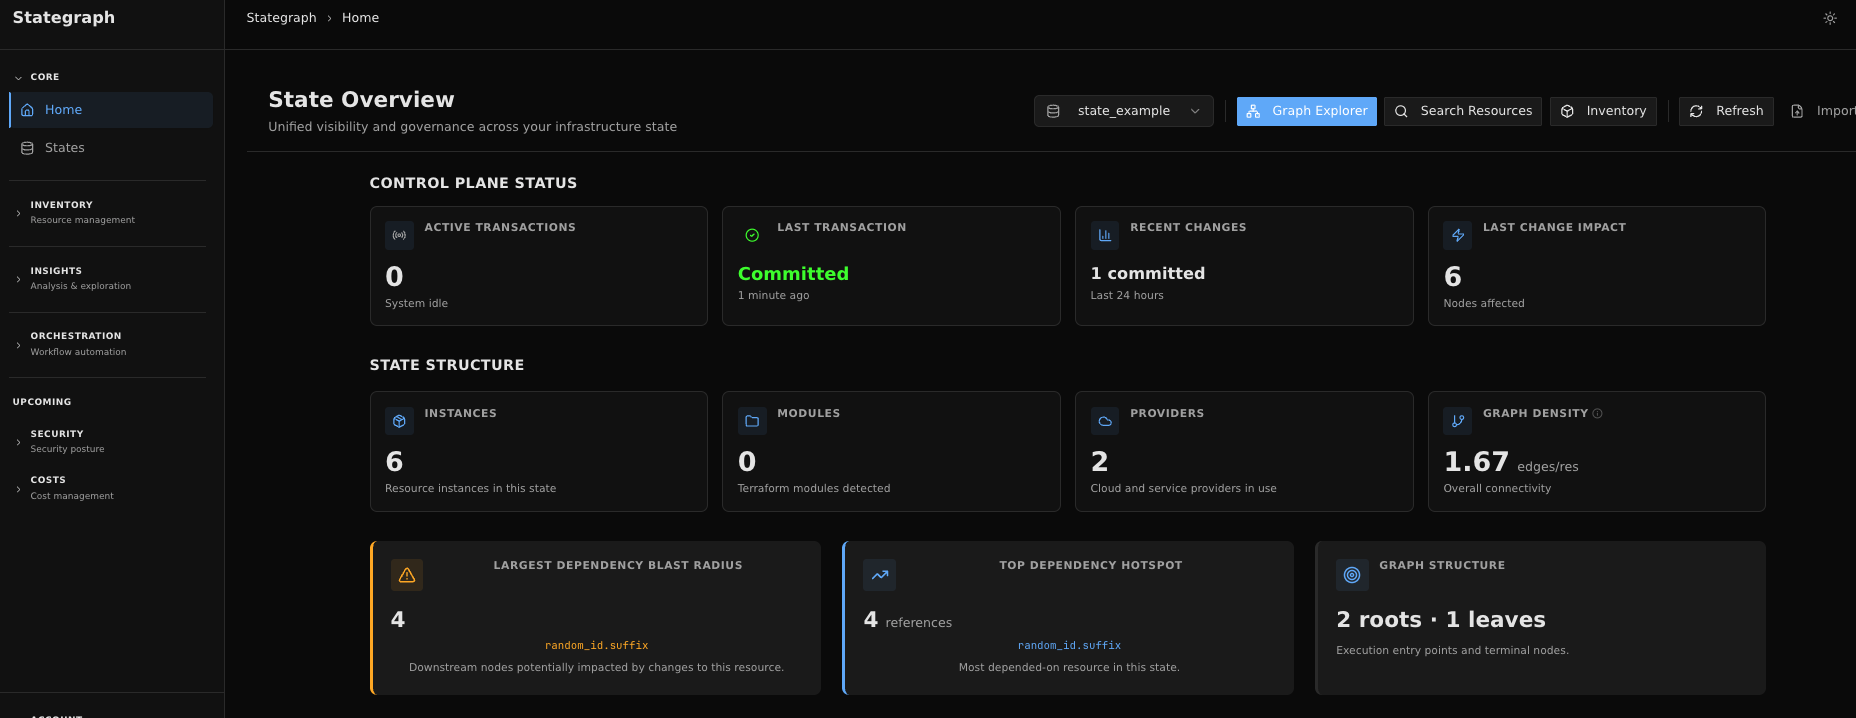
Task: Click the State Overview heading
Action: tap(361, 100)
